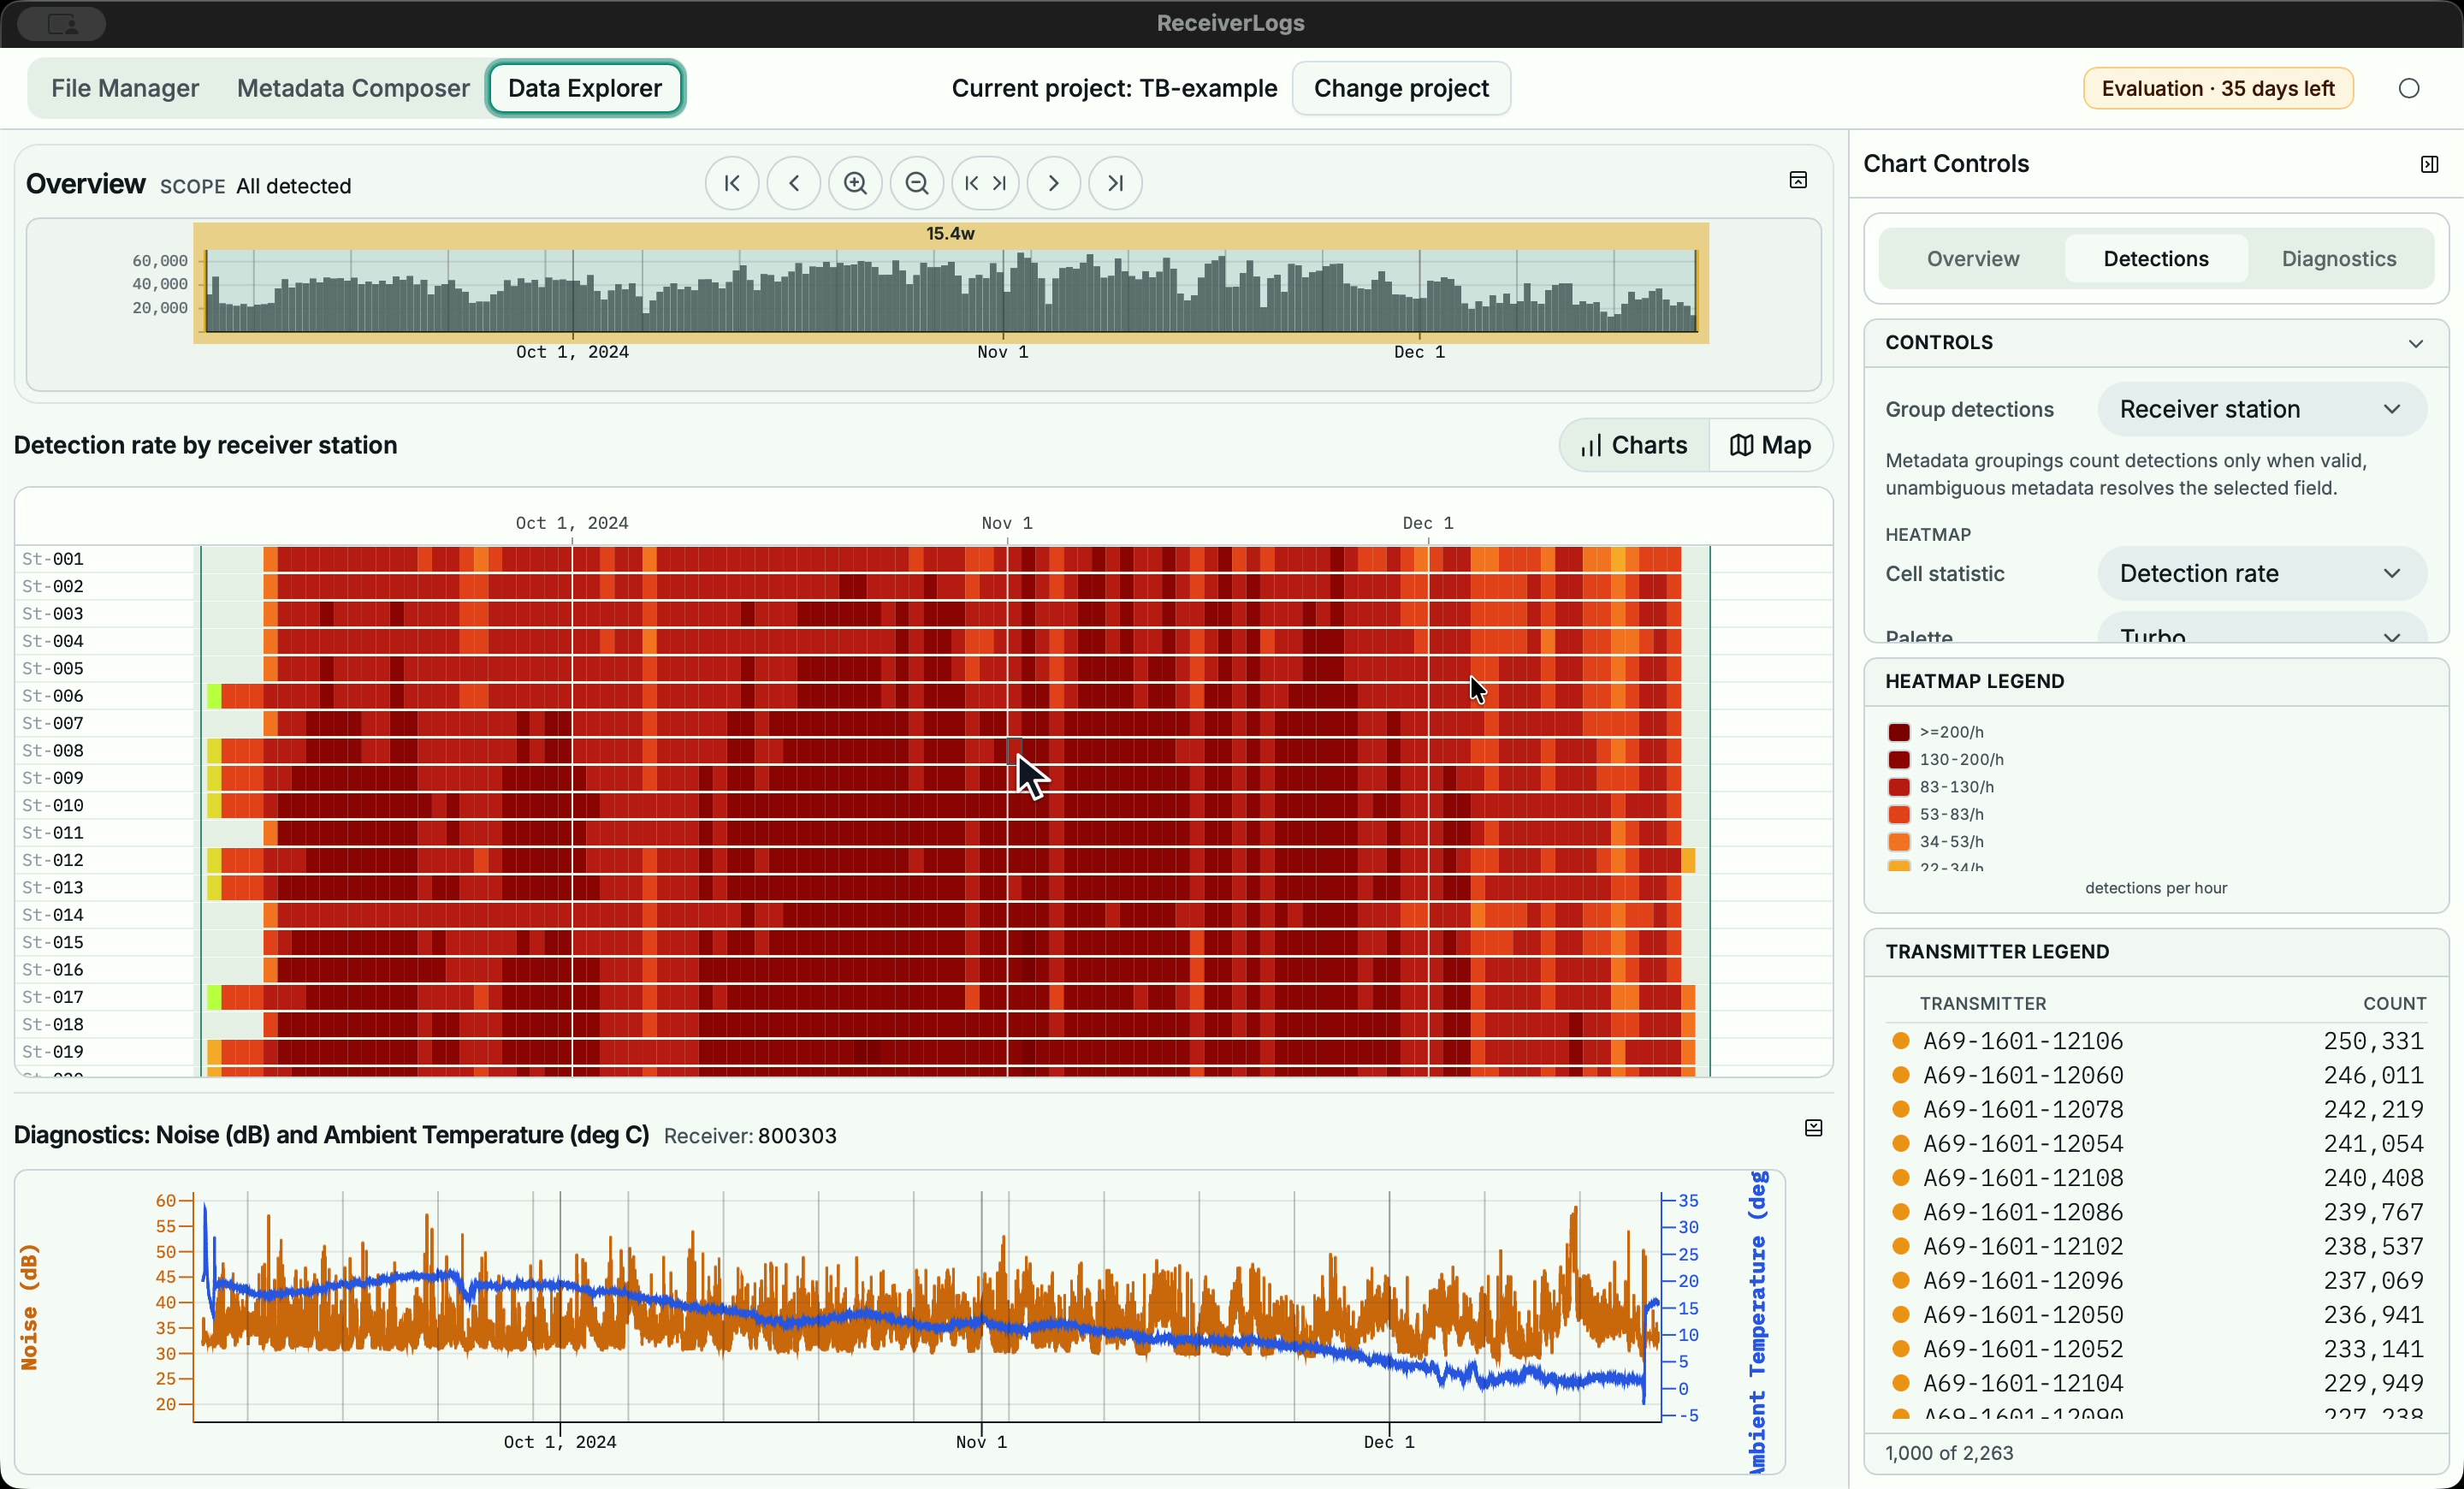
Task: Step the timeline window forward
Action: coord(1054,183)
